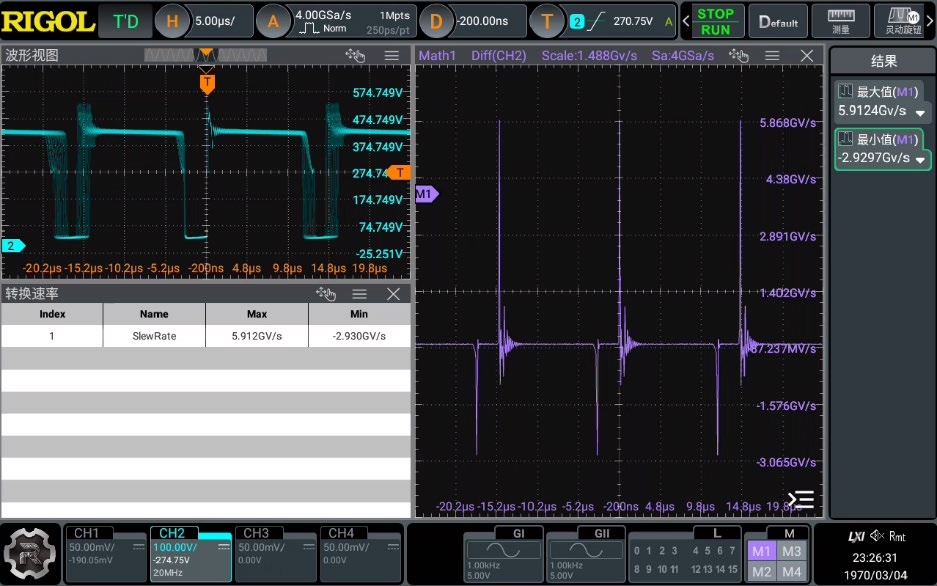
Task: Click the move icon in slew rate panel
Action: [x=326, y=294]
